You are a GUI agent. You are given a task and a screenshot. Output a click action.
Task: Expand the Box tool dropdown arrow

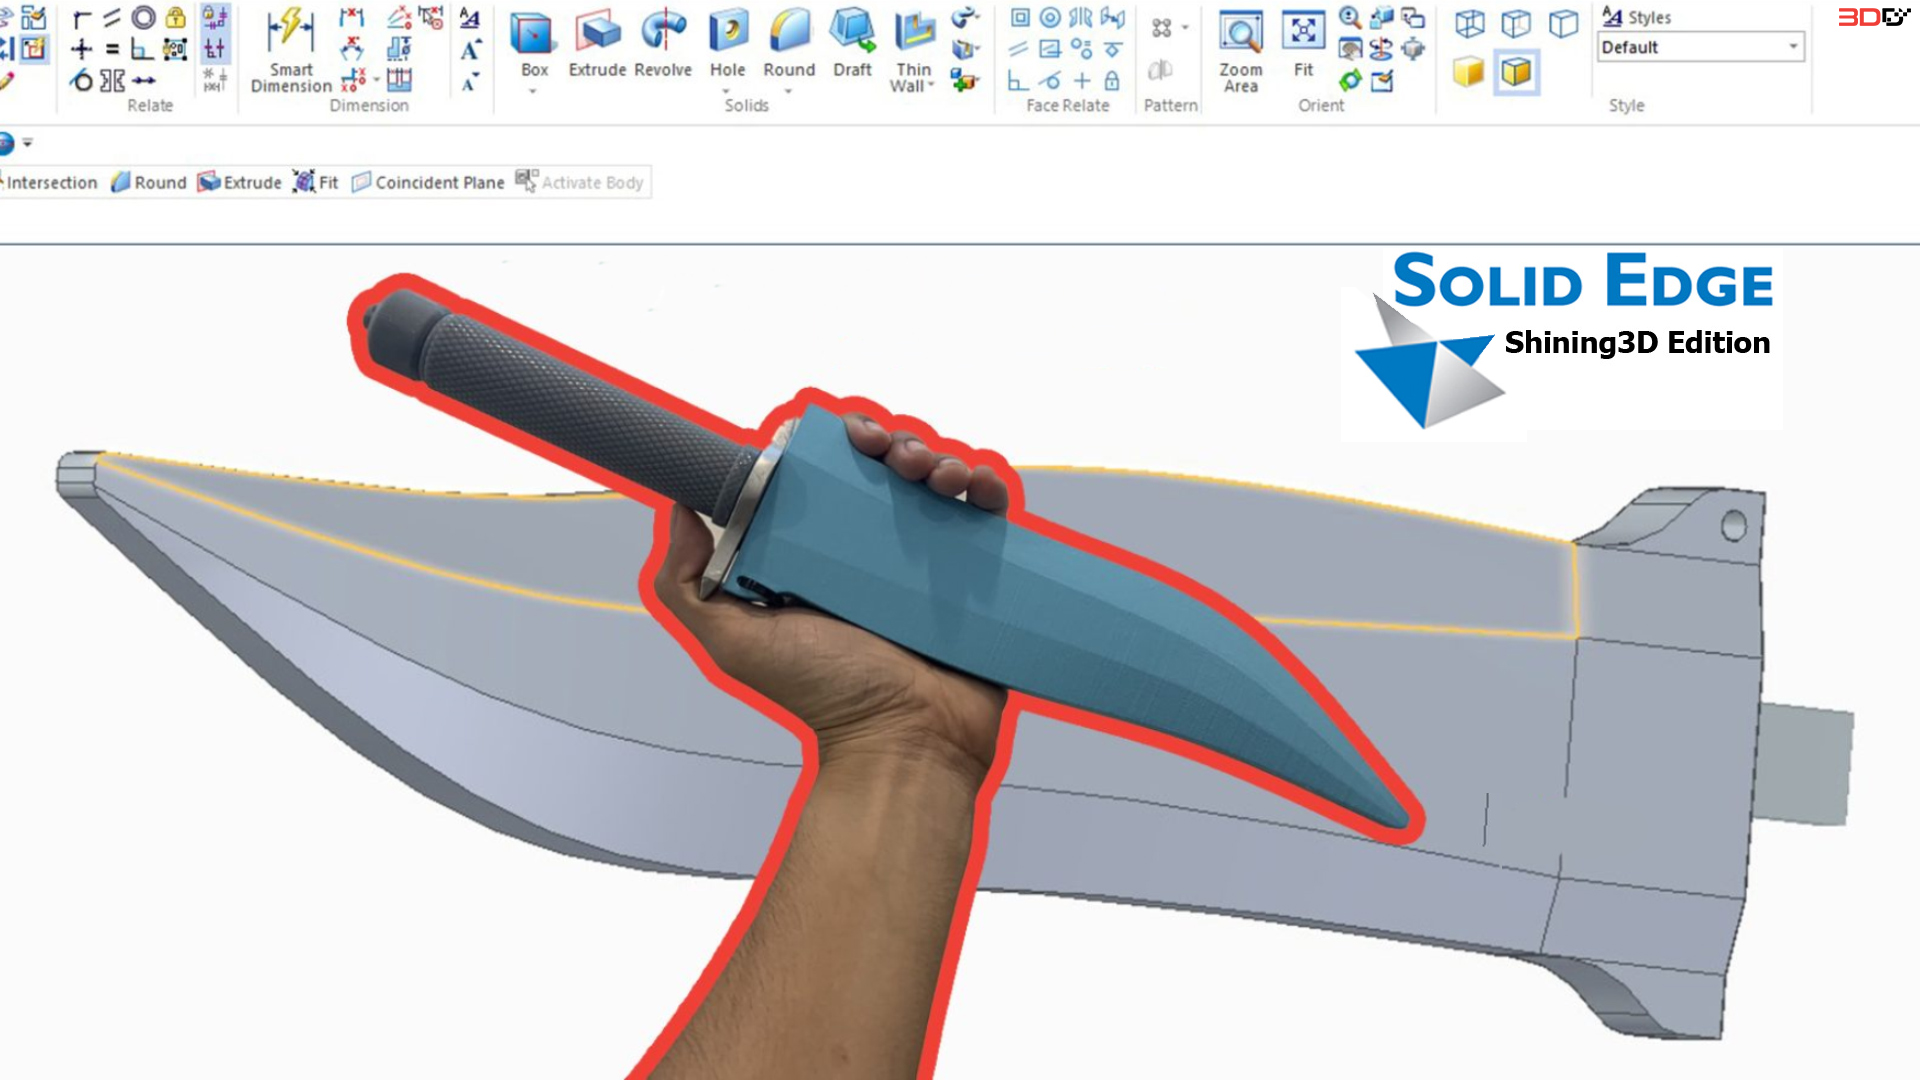(x=532, y=90)
